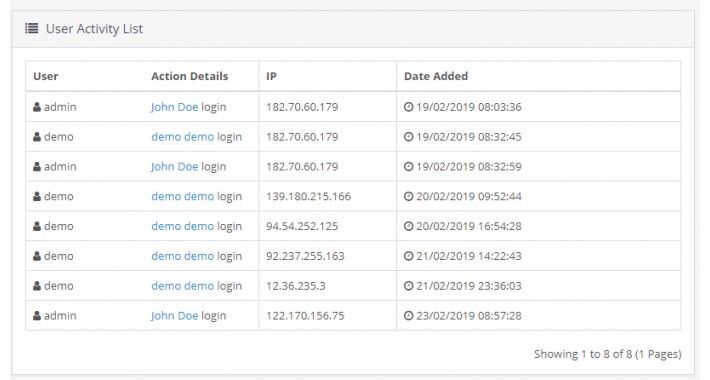
Task: Click clock icon next to 23/02/2019 08:57:28
Action: 408,316
